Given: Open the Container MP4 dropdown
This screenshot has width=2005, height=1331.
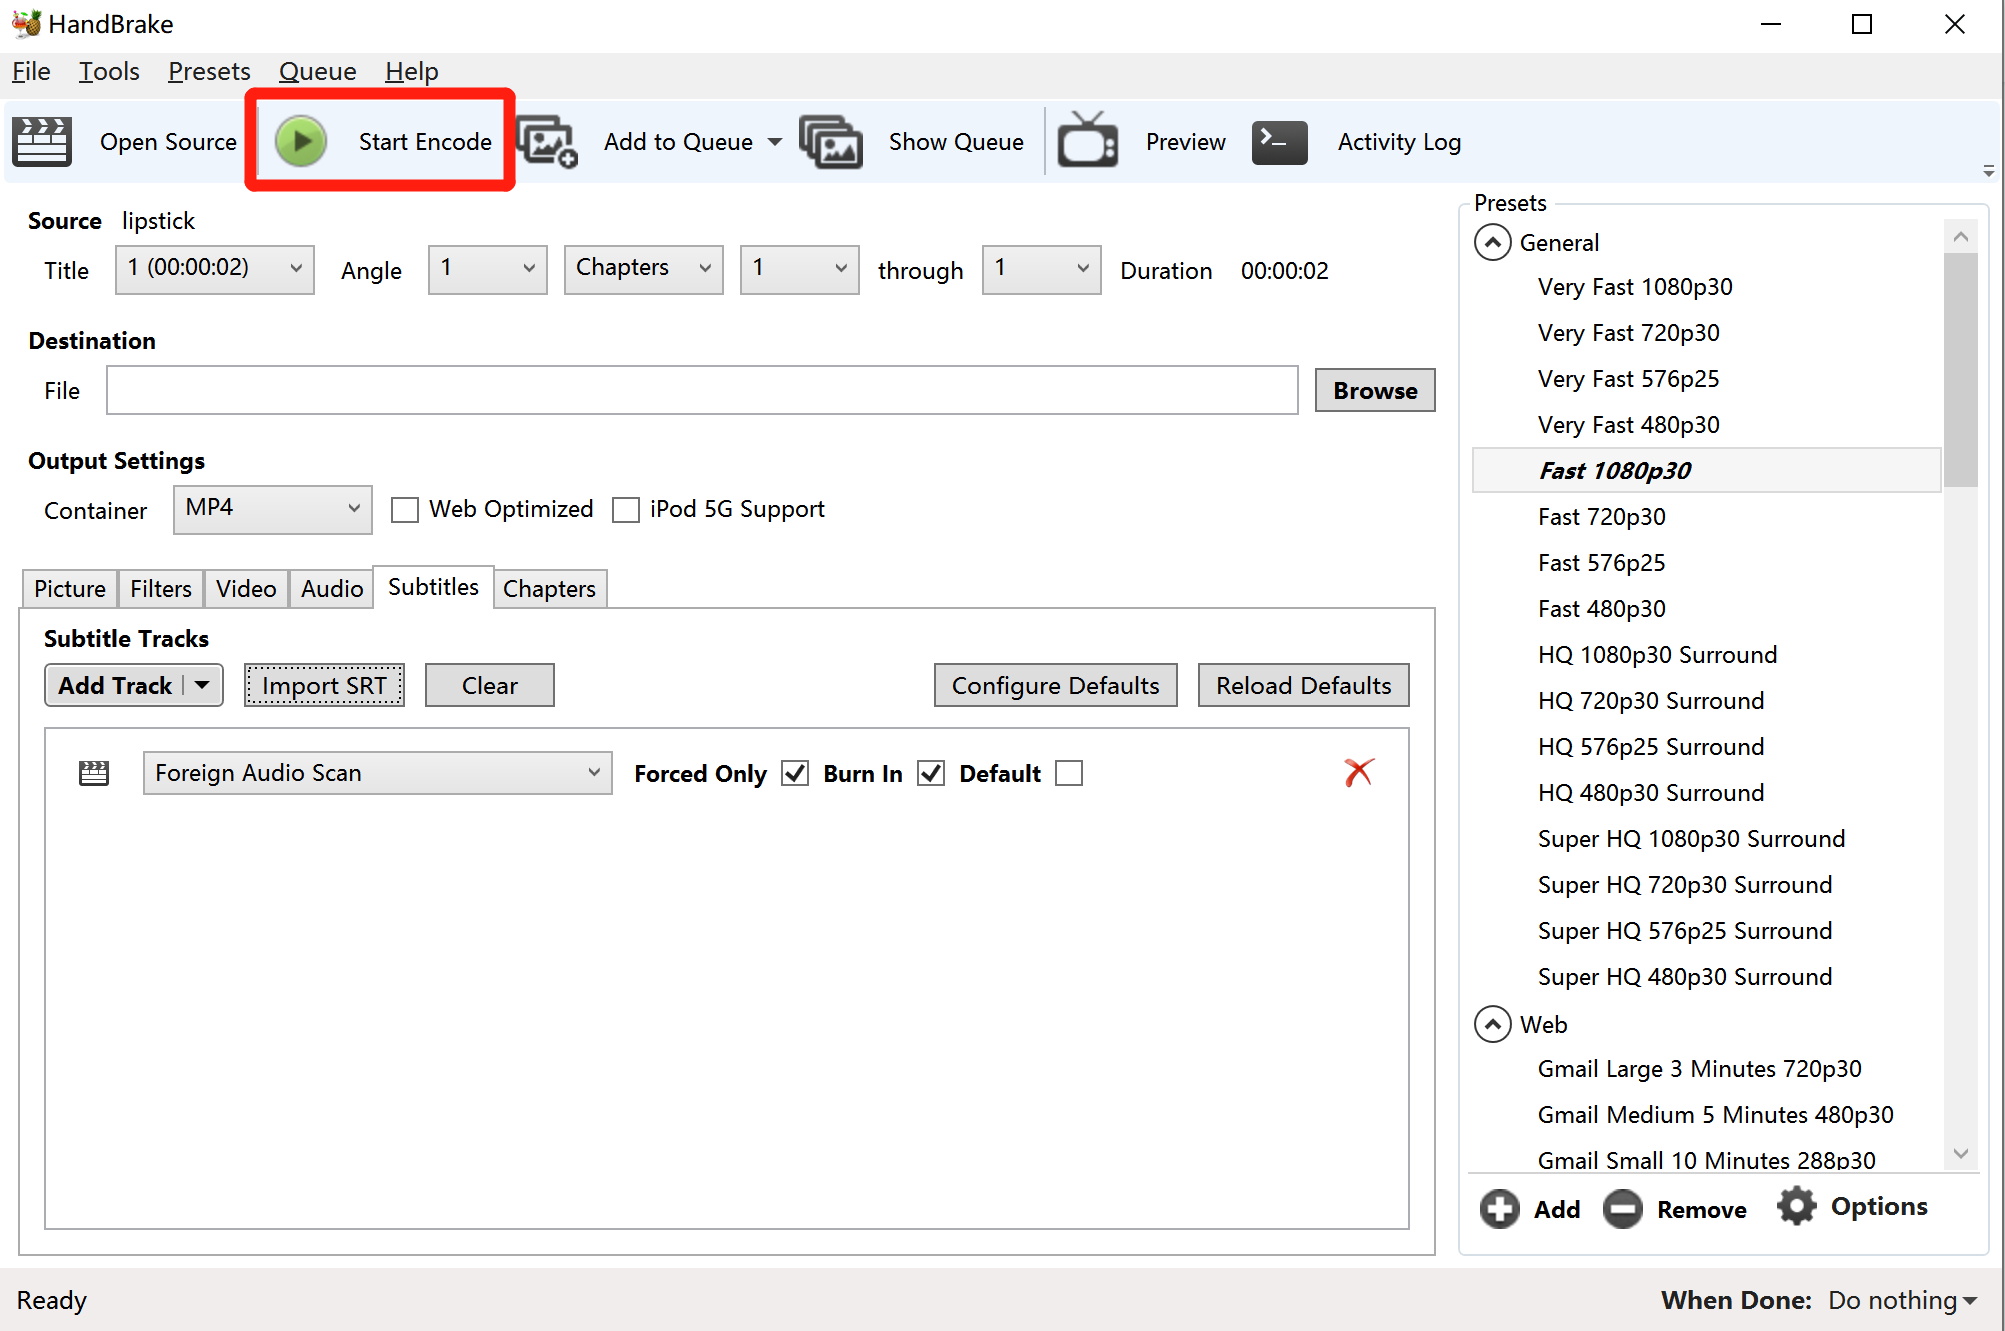Looking at the screenshot, I should point(272,508).
